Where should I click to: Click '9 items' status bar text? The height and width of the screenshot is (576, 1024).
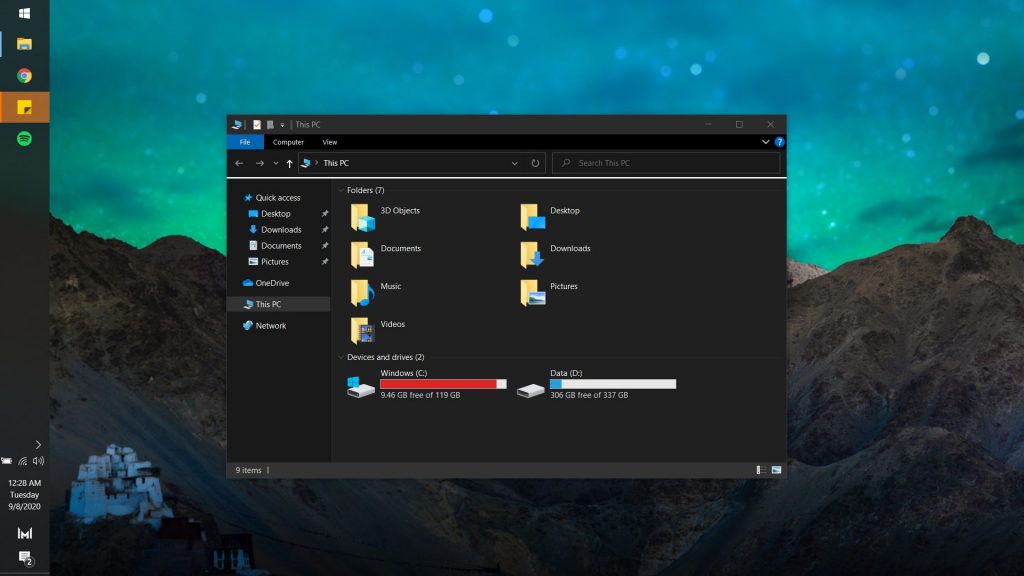248,470
